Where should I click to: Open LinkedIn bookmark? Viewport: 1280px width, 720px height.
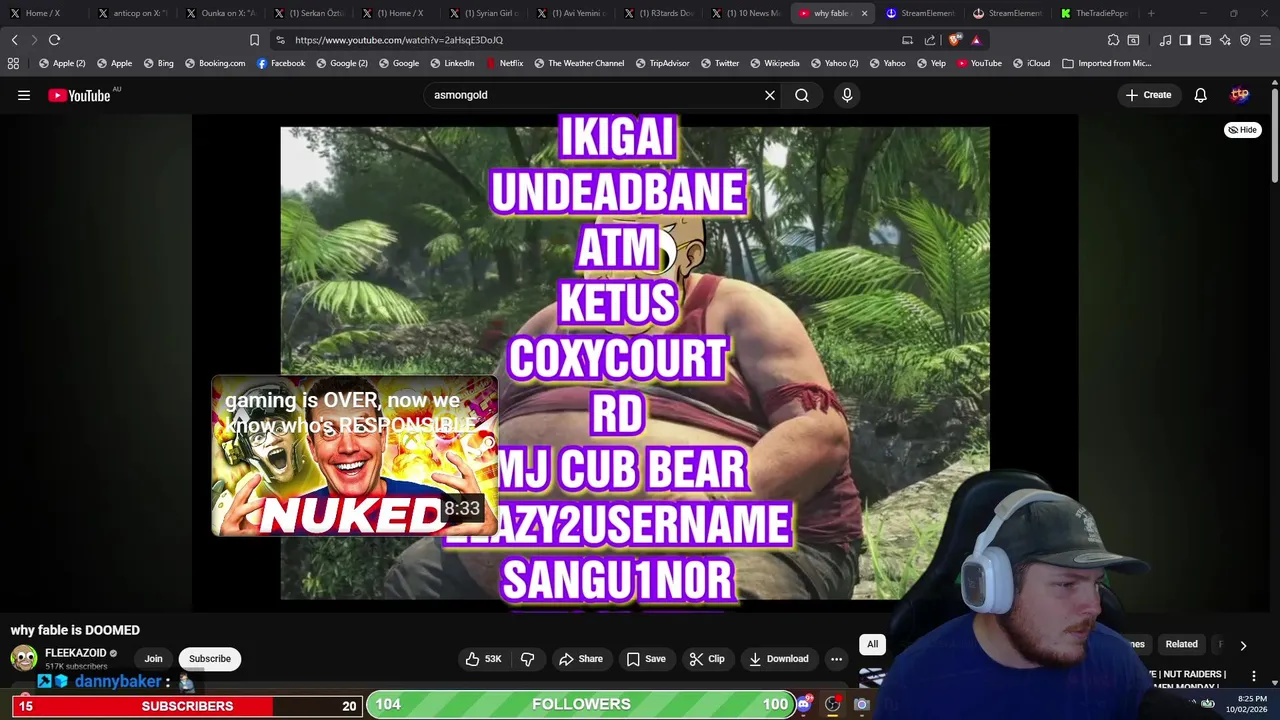pyautogui.click(x=452, y=63)
